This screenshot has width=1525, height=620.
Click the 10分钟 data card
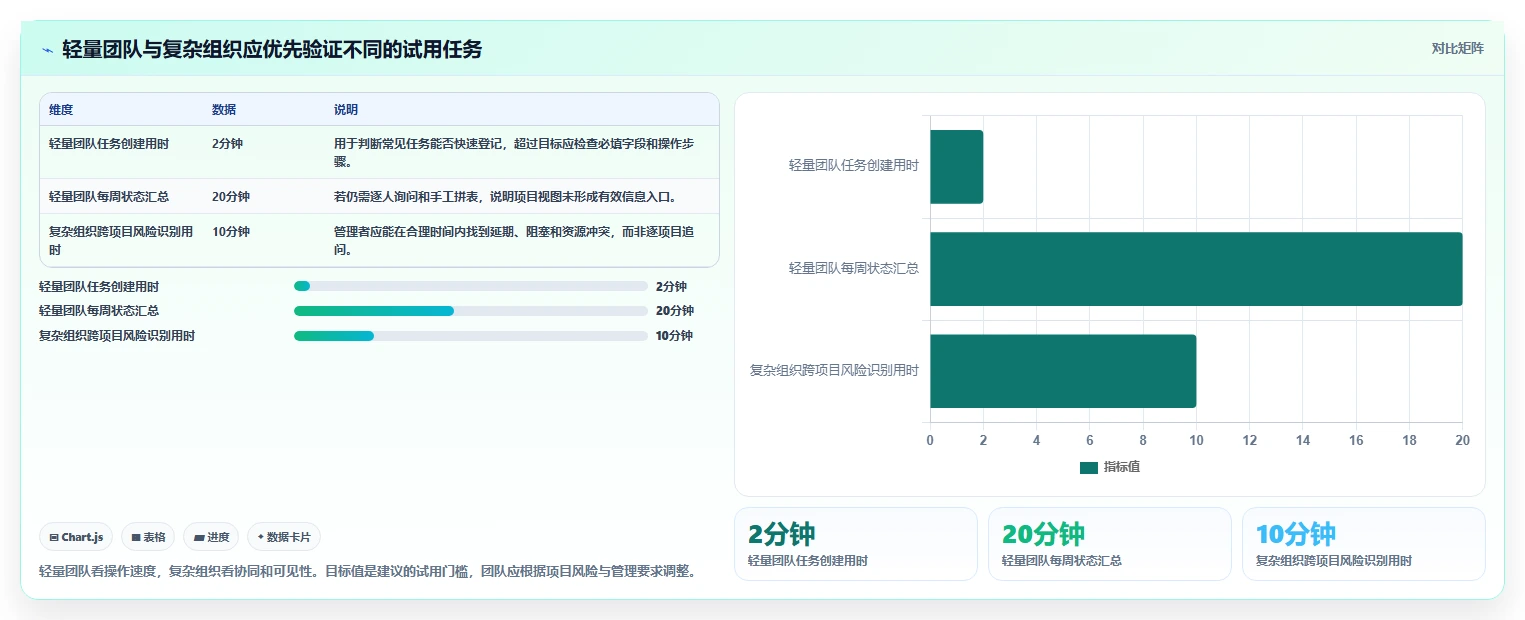pos(1364,544)
